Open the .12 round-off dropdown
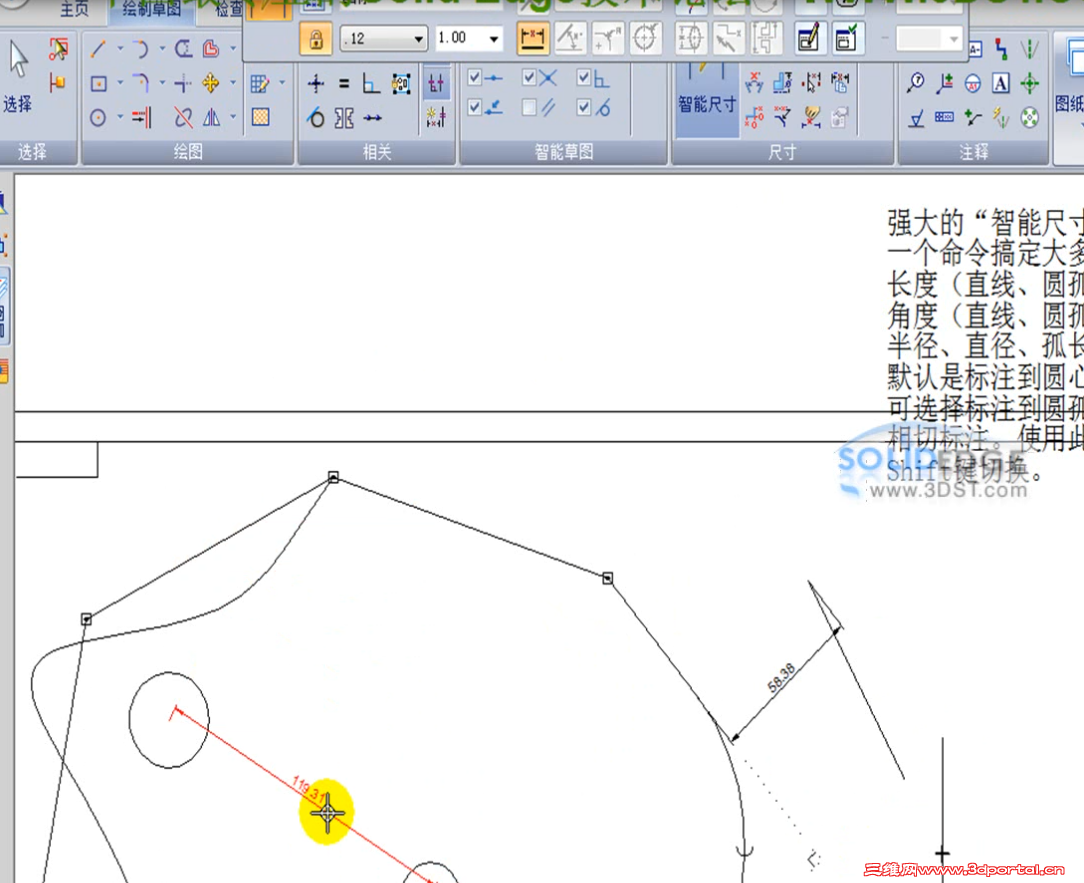 point(419,39)
